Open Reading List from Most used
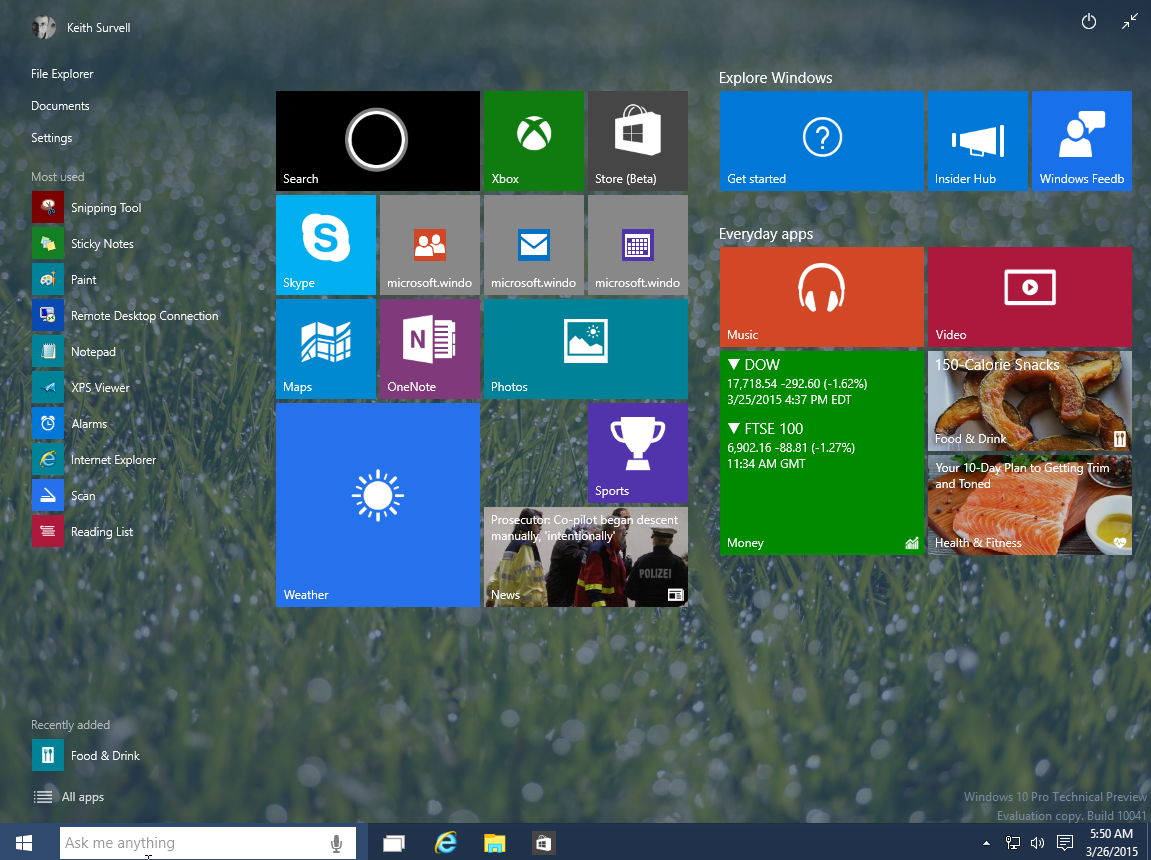Viewport: 1151px width, 860px height. click(x=82, y=531)
